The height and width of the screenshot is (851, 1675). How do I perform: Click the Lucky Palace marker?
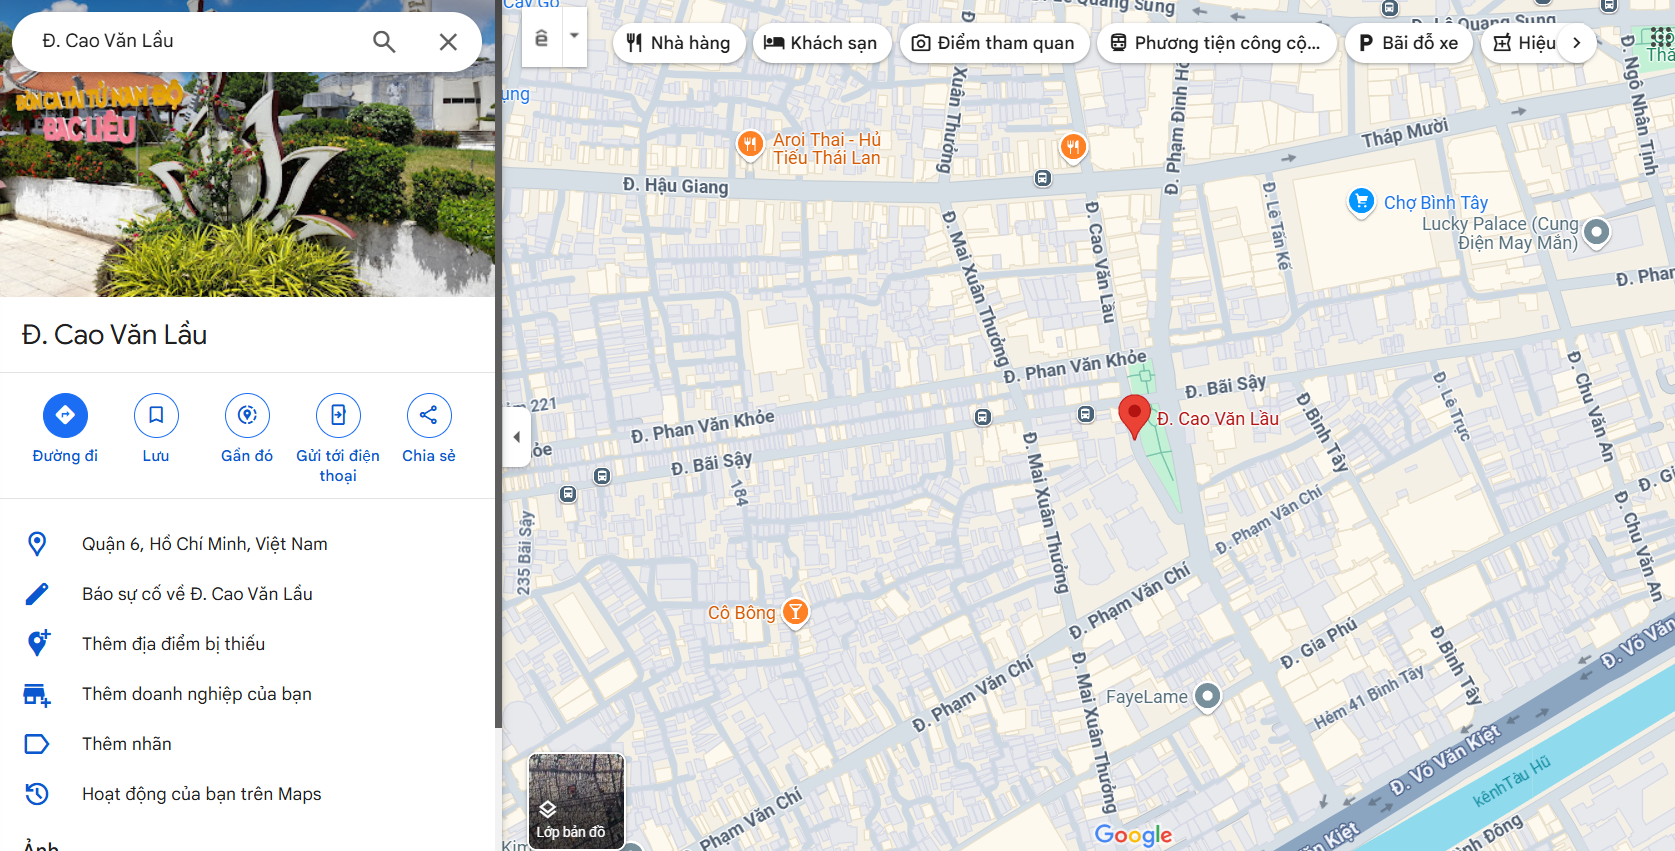(x=1597, y=232)
